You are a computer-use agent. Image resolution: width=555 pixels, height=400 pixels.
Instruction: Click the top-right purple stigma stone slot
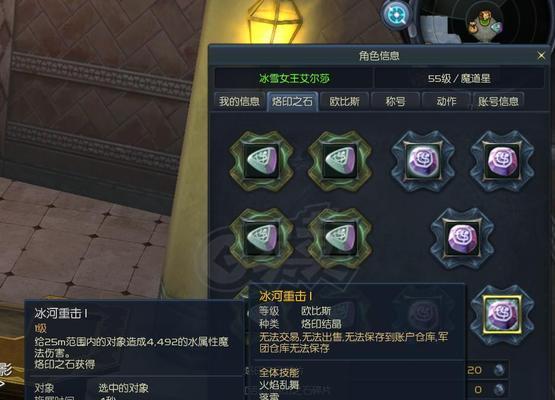point(502,161)
